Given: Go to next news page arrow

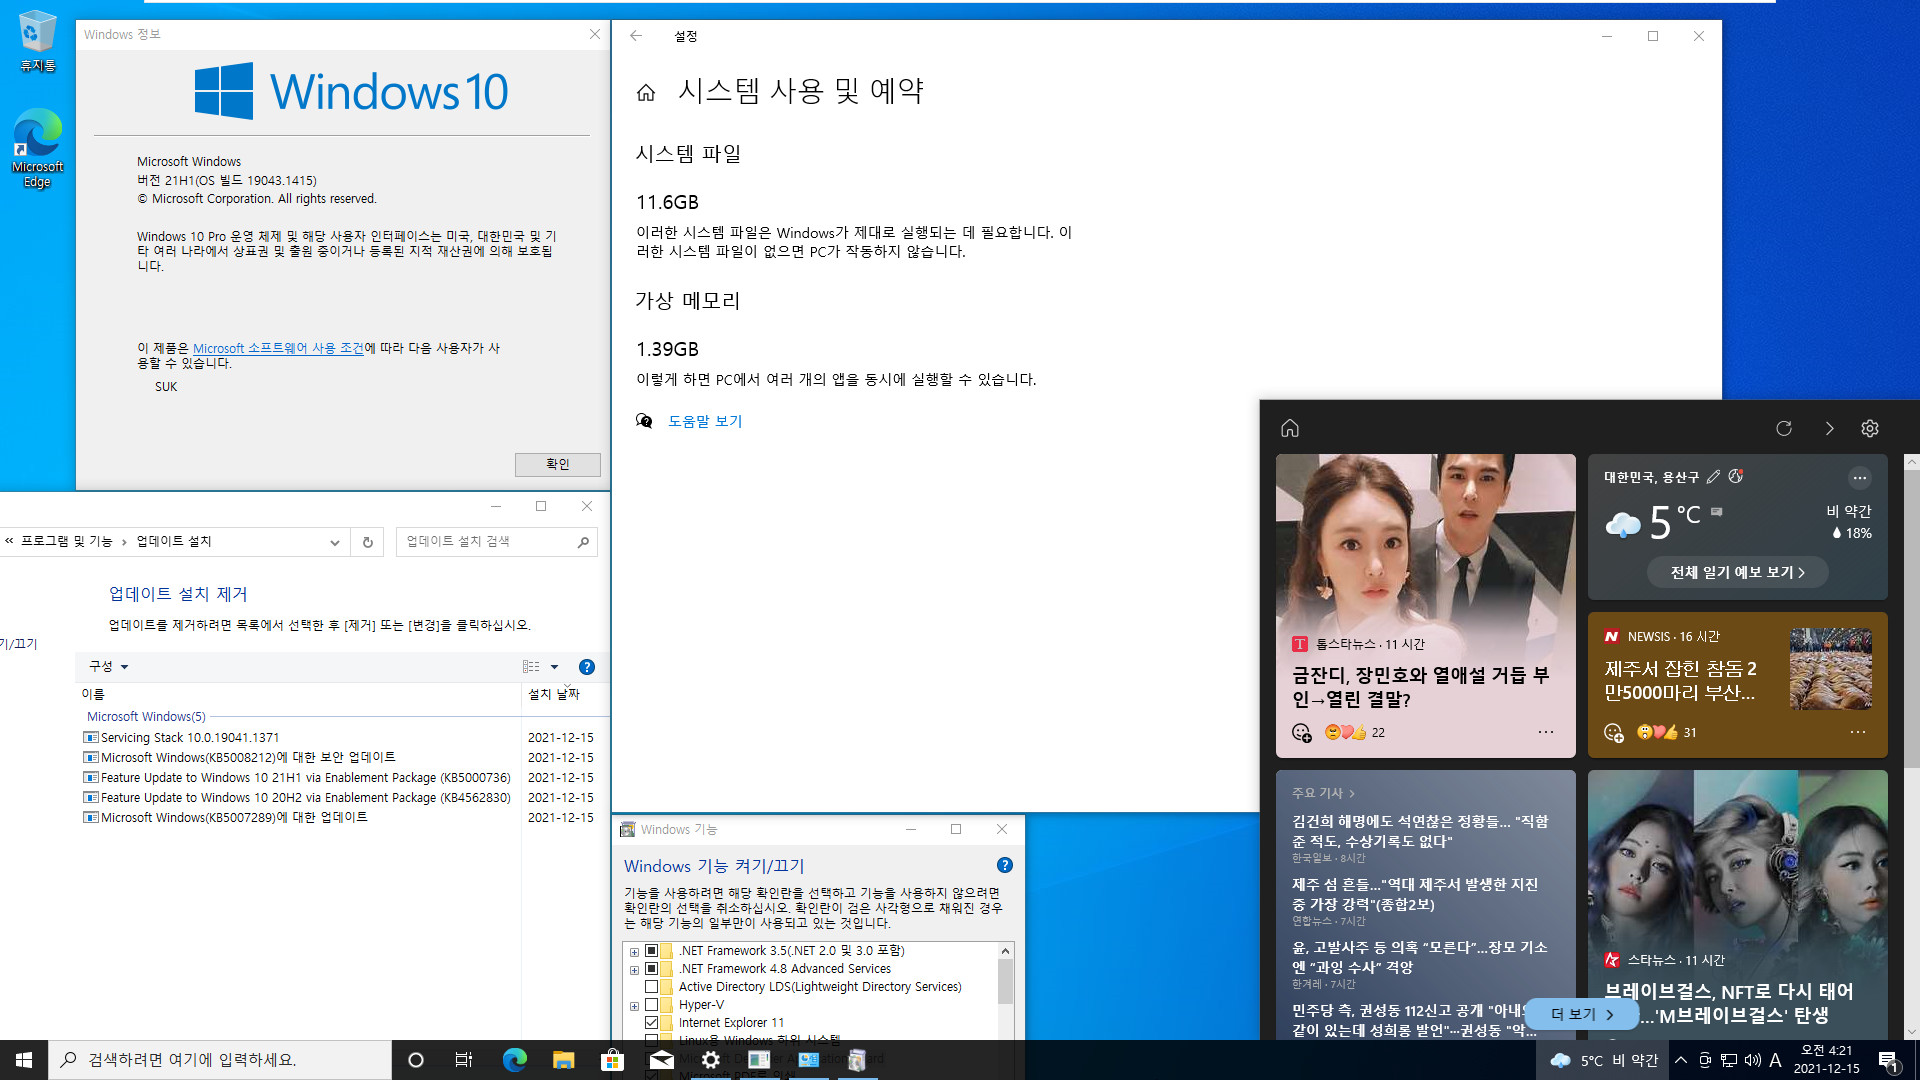Looking at the screenshot, I should coord(1829,428).
